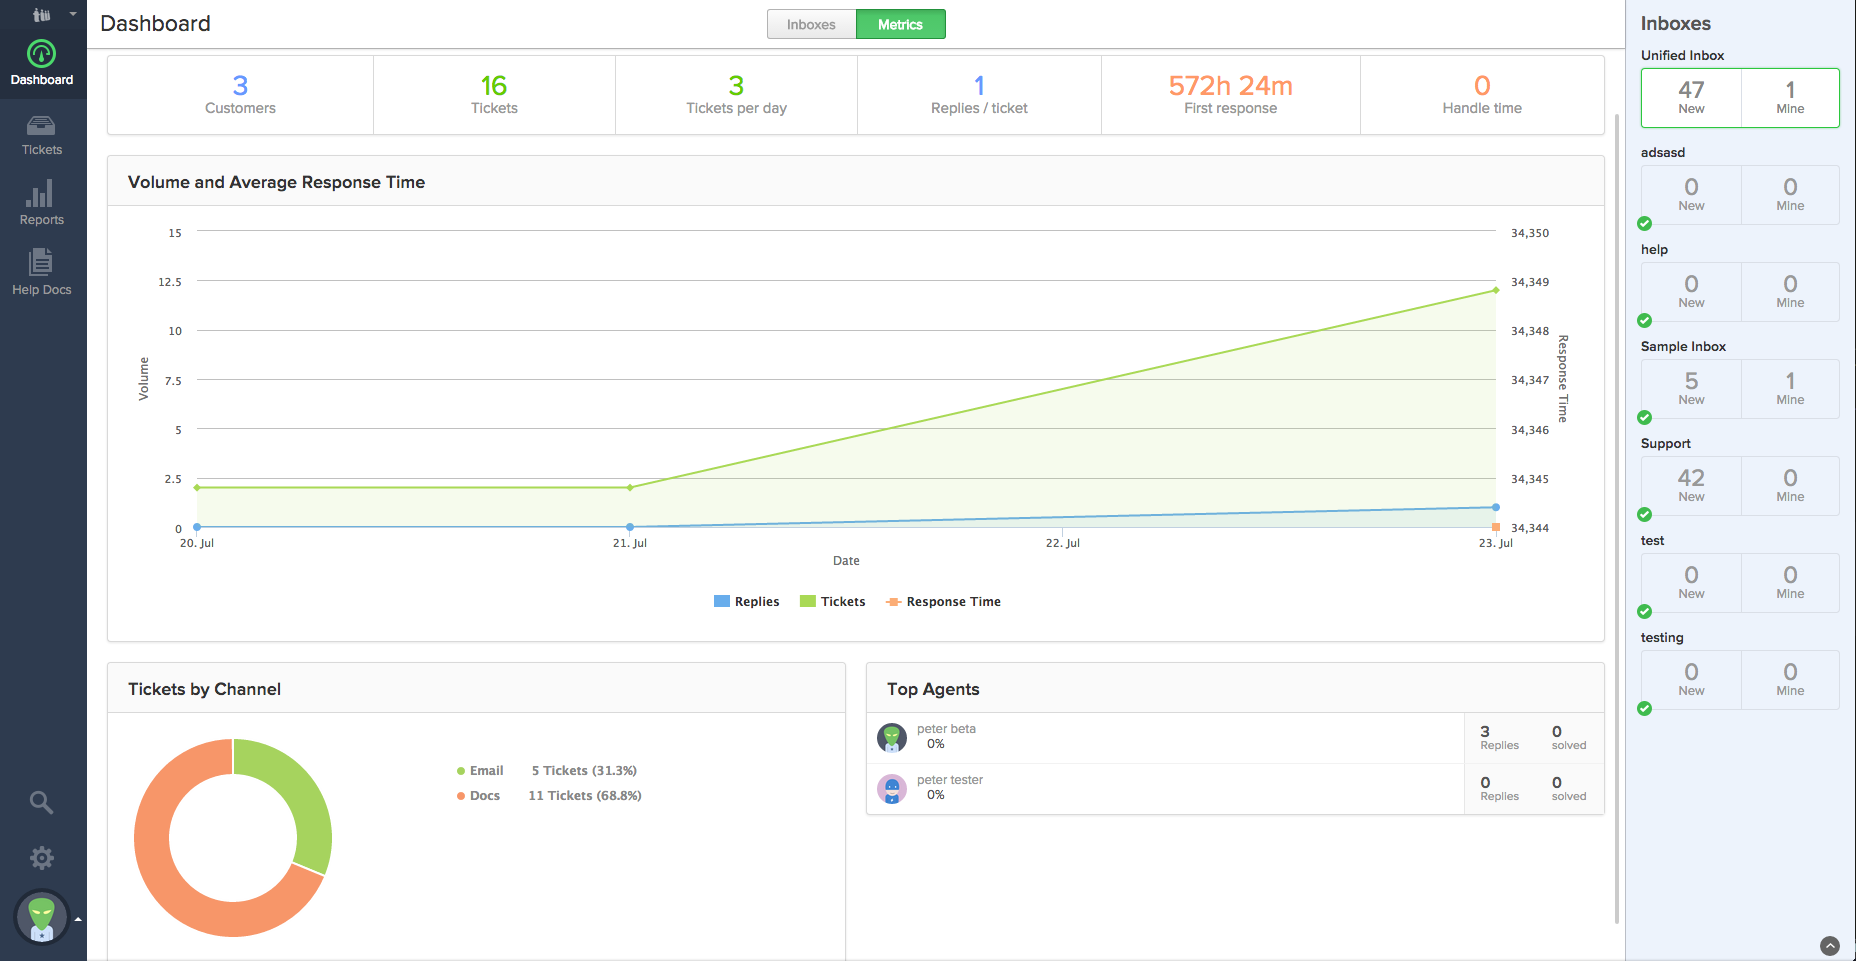Select the Metrics tab
The width and height of the screenshot is (1856, 961).
point(899,24)
